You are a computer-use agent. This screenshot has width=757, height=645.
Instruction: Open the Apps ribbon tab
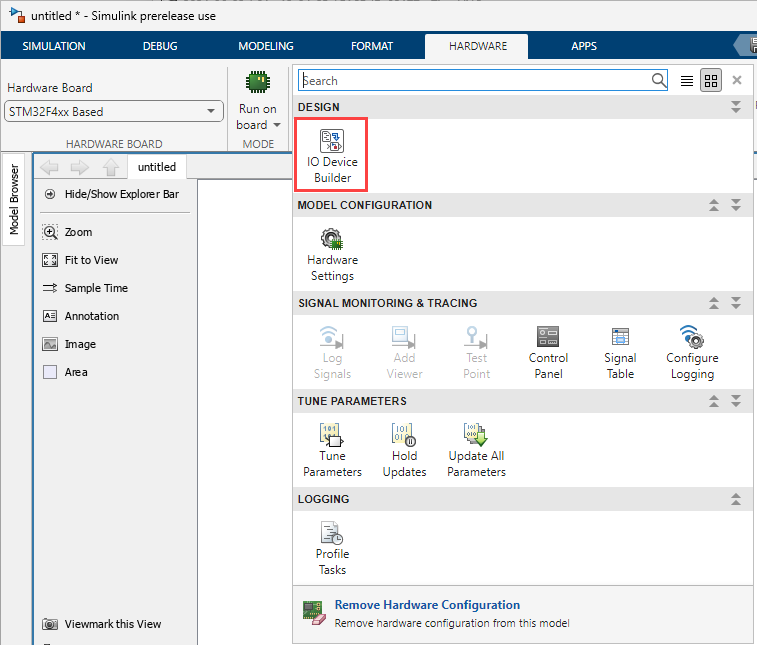click(x=584, y=46)
